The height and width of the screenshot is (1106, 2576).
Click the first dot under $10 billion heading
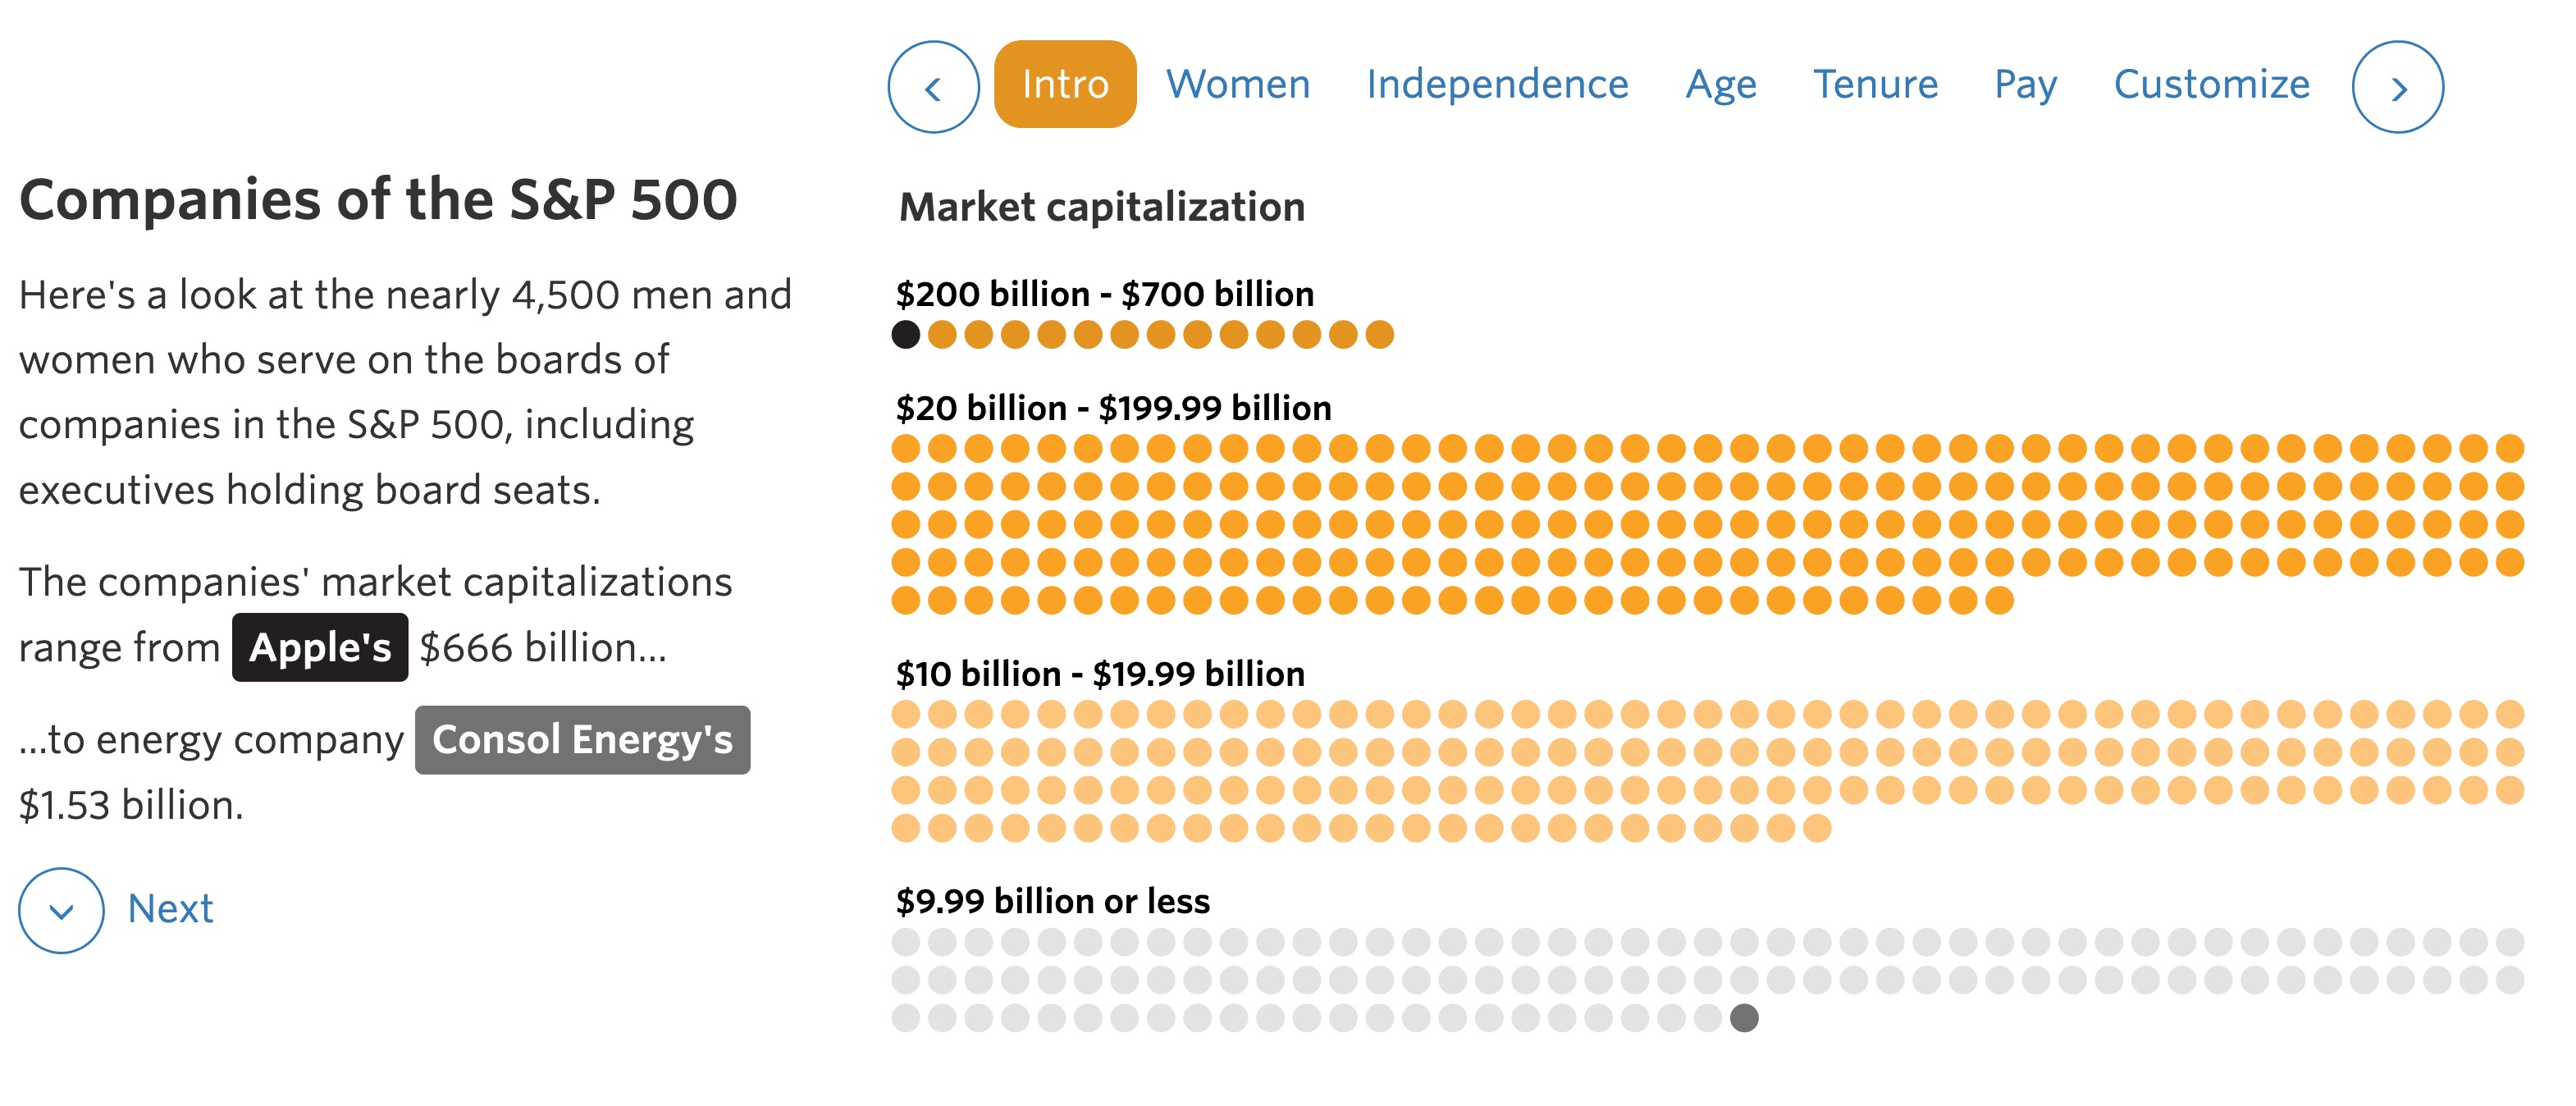point(906,714)
